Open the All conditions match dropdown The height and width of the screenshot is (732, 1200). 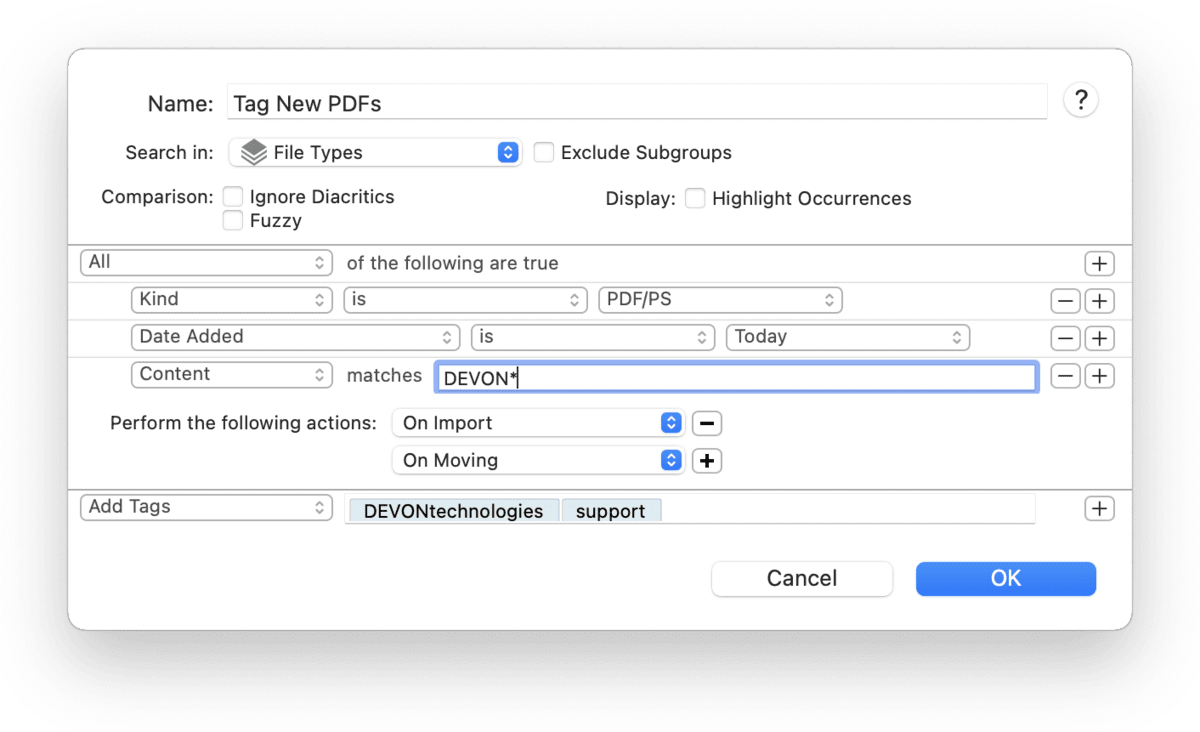[x=206, y=263]
